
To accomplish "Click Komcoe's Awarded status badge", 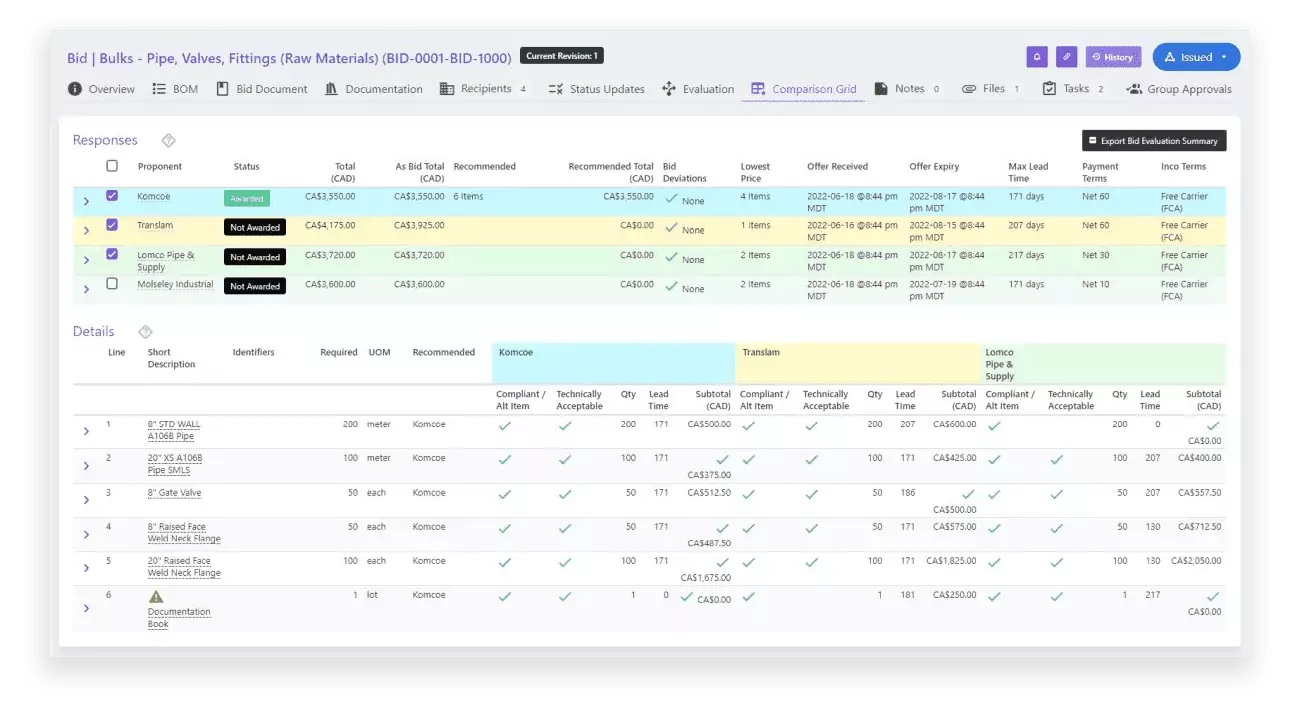I will 247,198.
